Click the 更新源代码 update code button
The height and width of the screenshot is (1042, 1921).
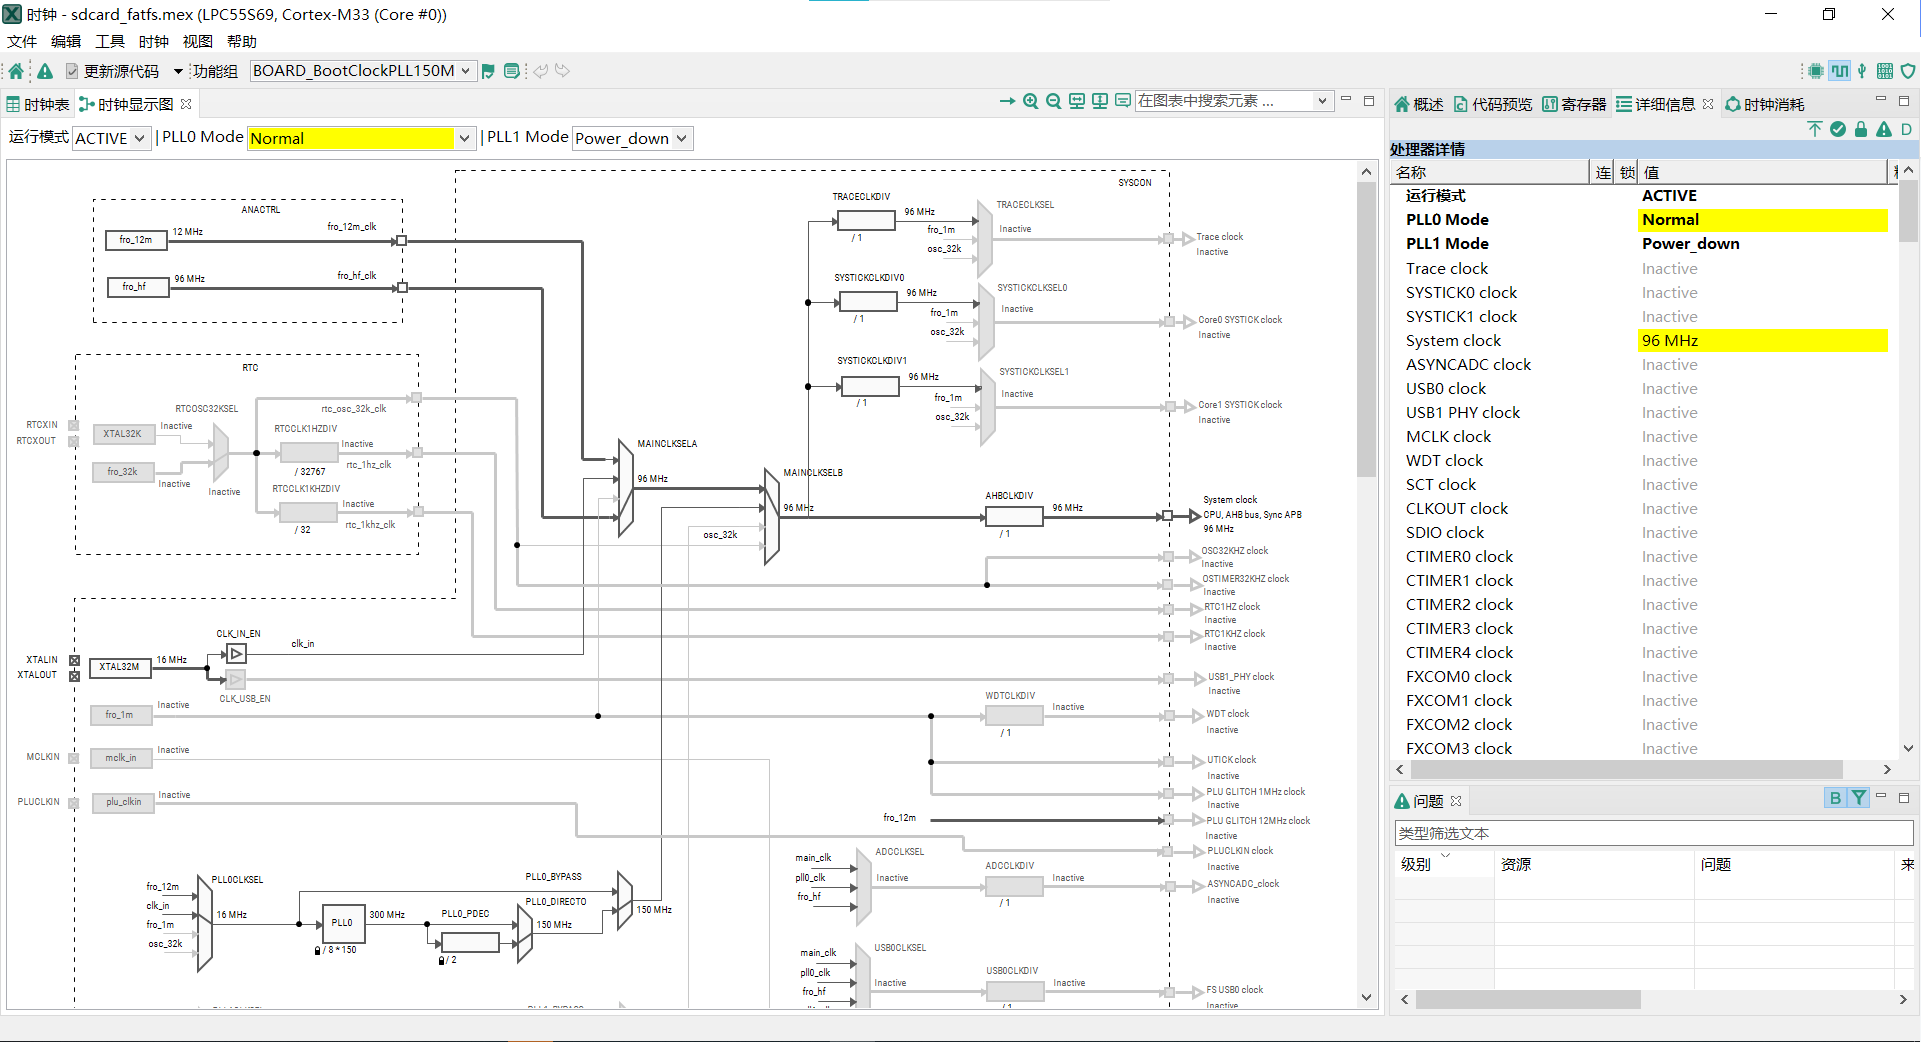[112, 71]
